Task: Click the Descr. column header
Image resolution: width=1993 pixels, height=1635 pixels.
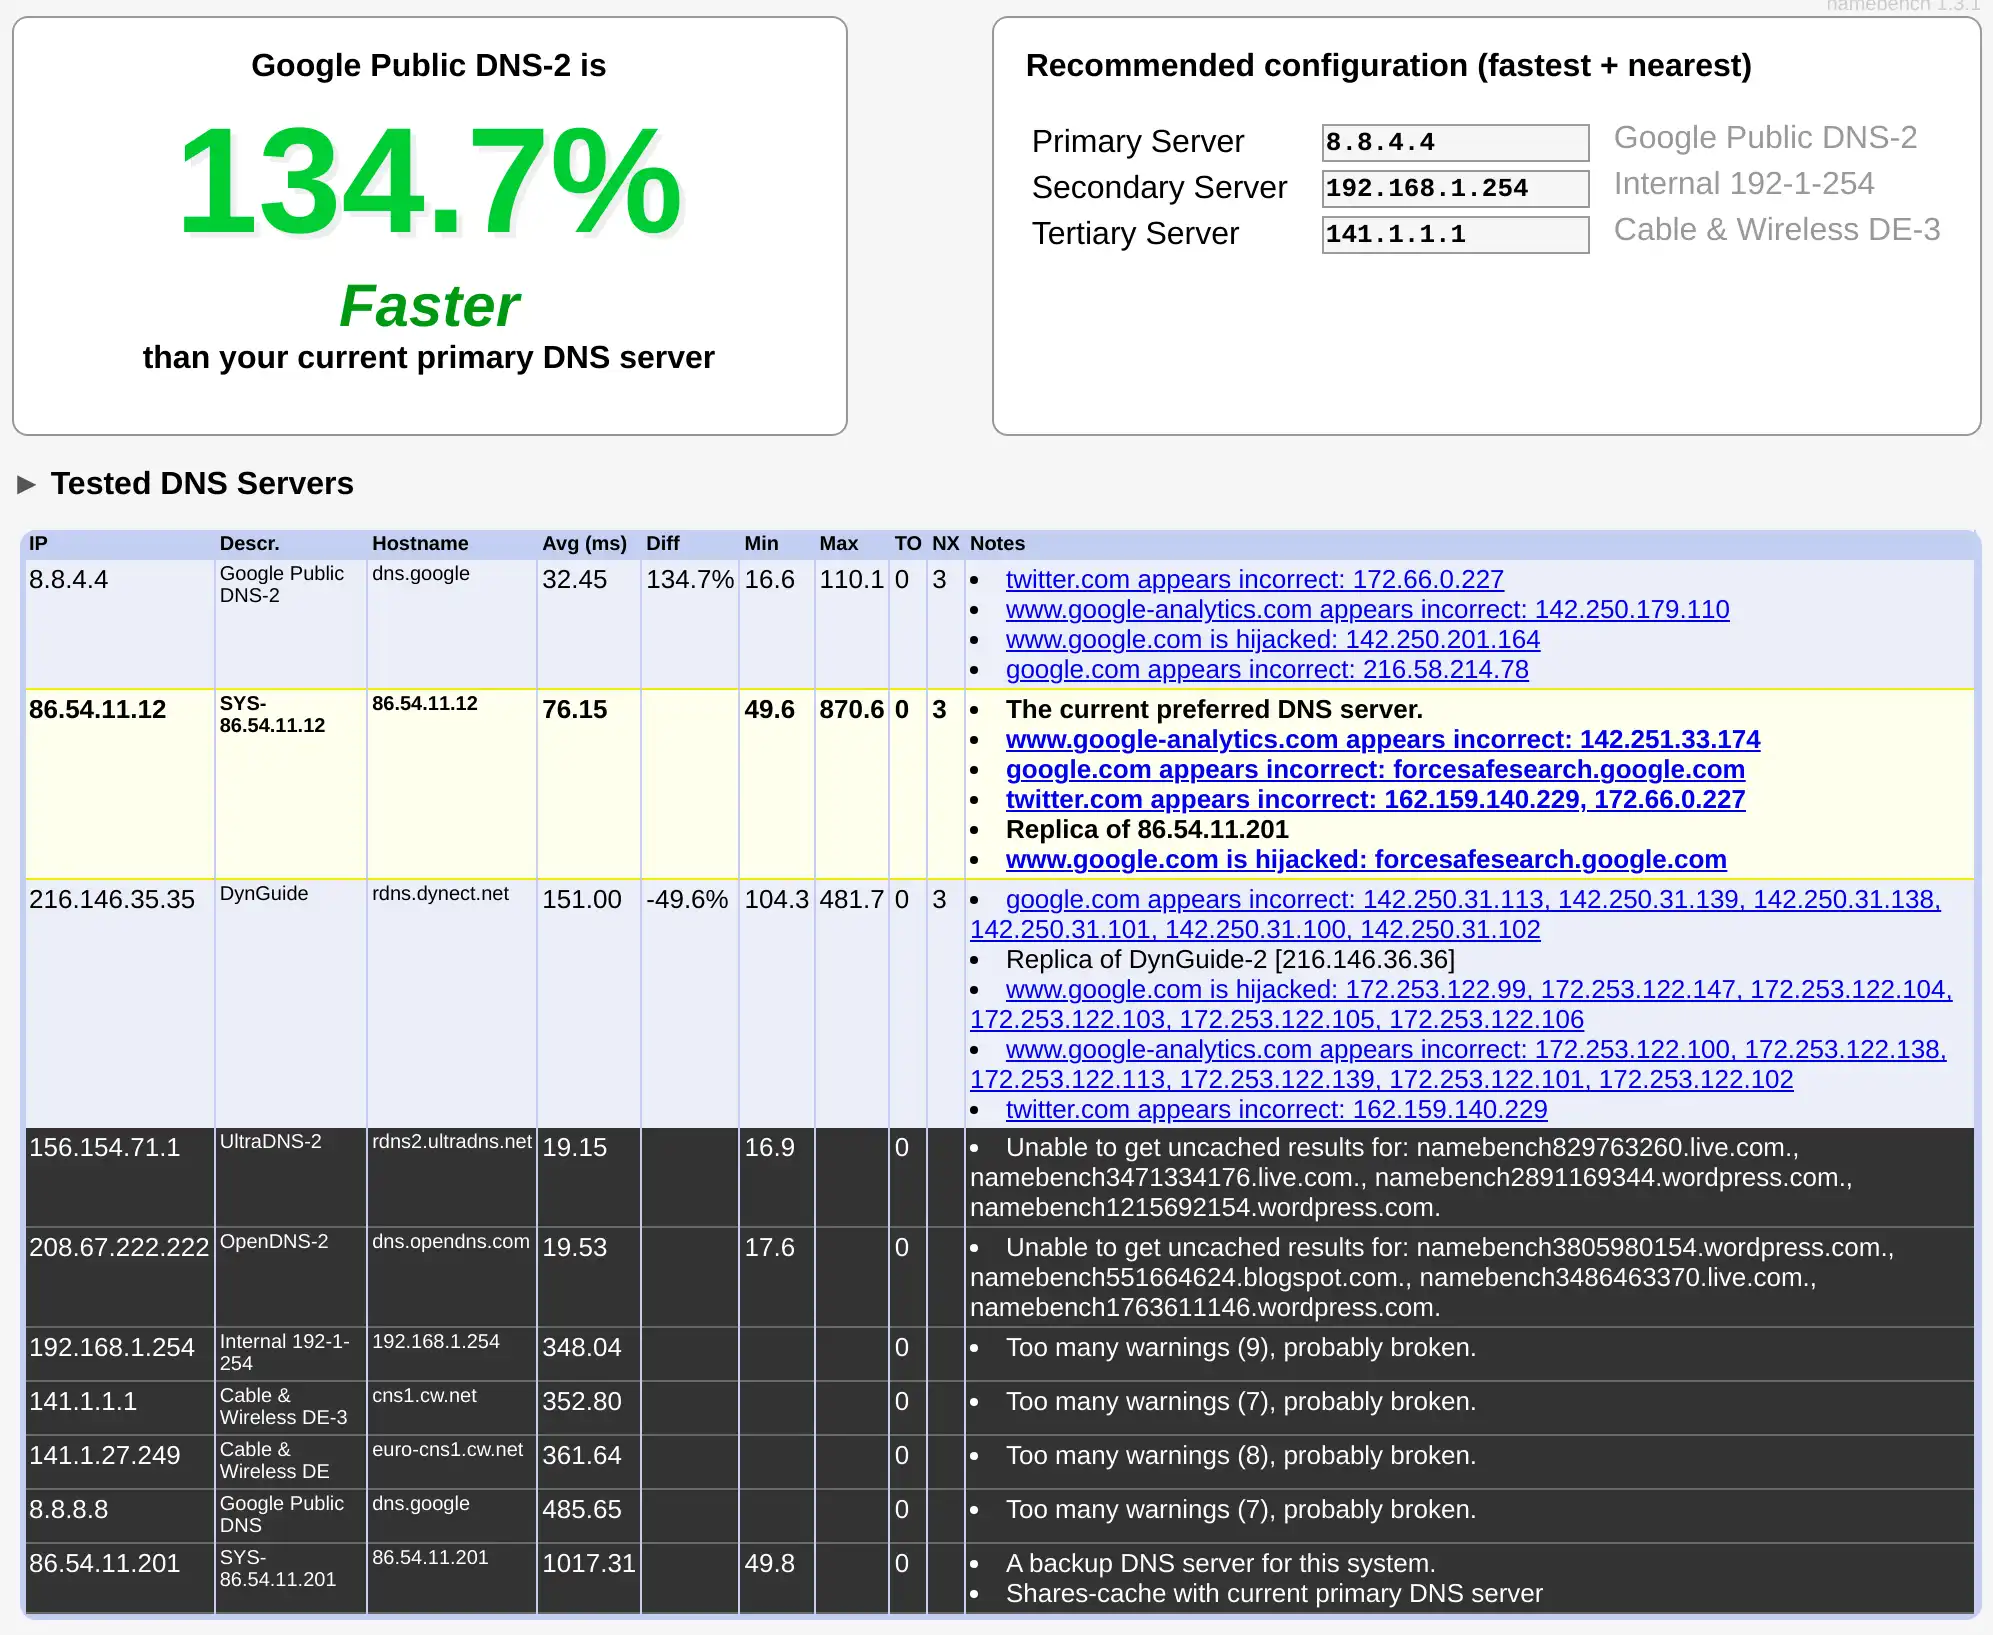Action: [249, 544]
